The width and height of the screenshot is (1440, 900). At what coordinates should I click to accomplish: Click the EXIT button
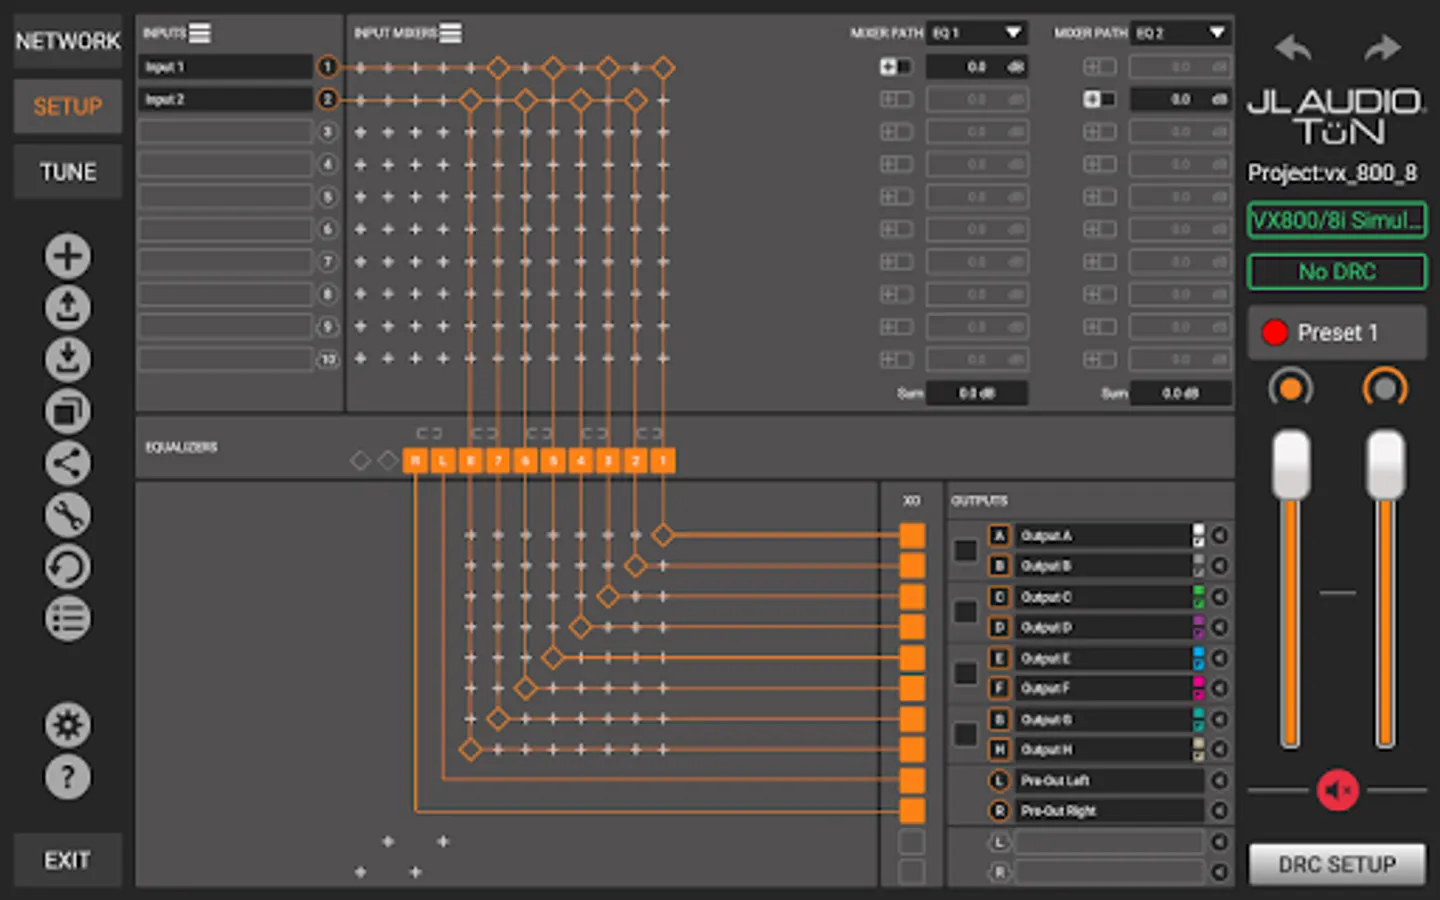68,860
